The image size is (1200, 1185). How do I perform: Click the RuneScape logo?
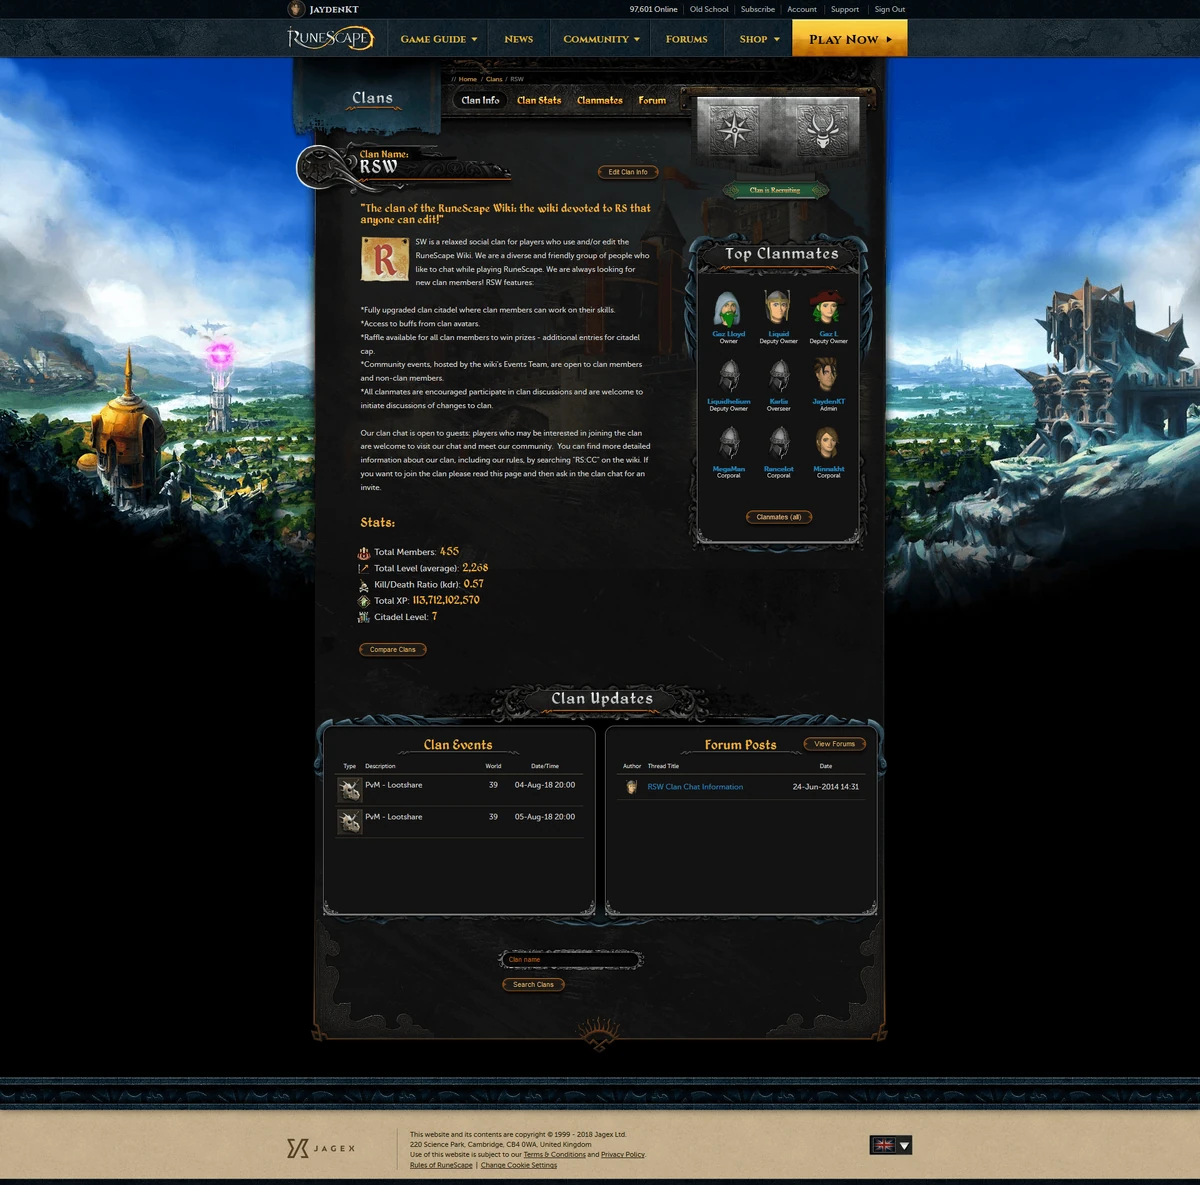[330, 38]
